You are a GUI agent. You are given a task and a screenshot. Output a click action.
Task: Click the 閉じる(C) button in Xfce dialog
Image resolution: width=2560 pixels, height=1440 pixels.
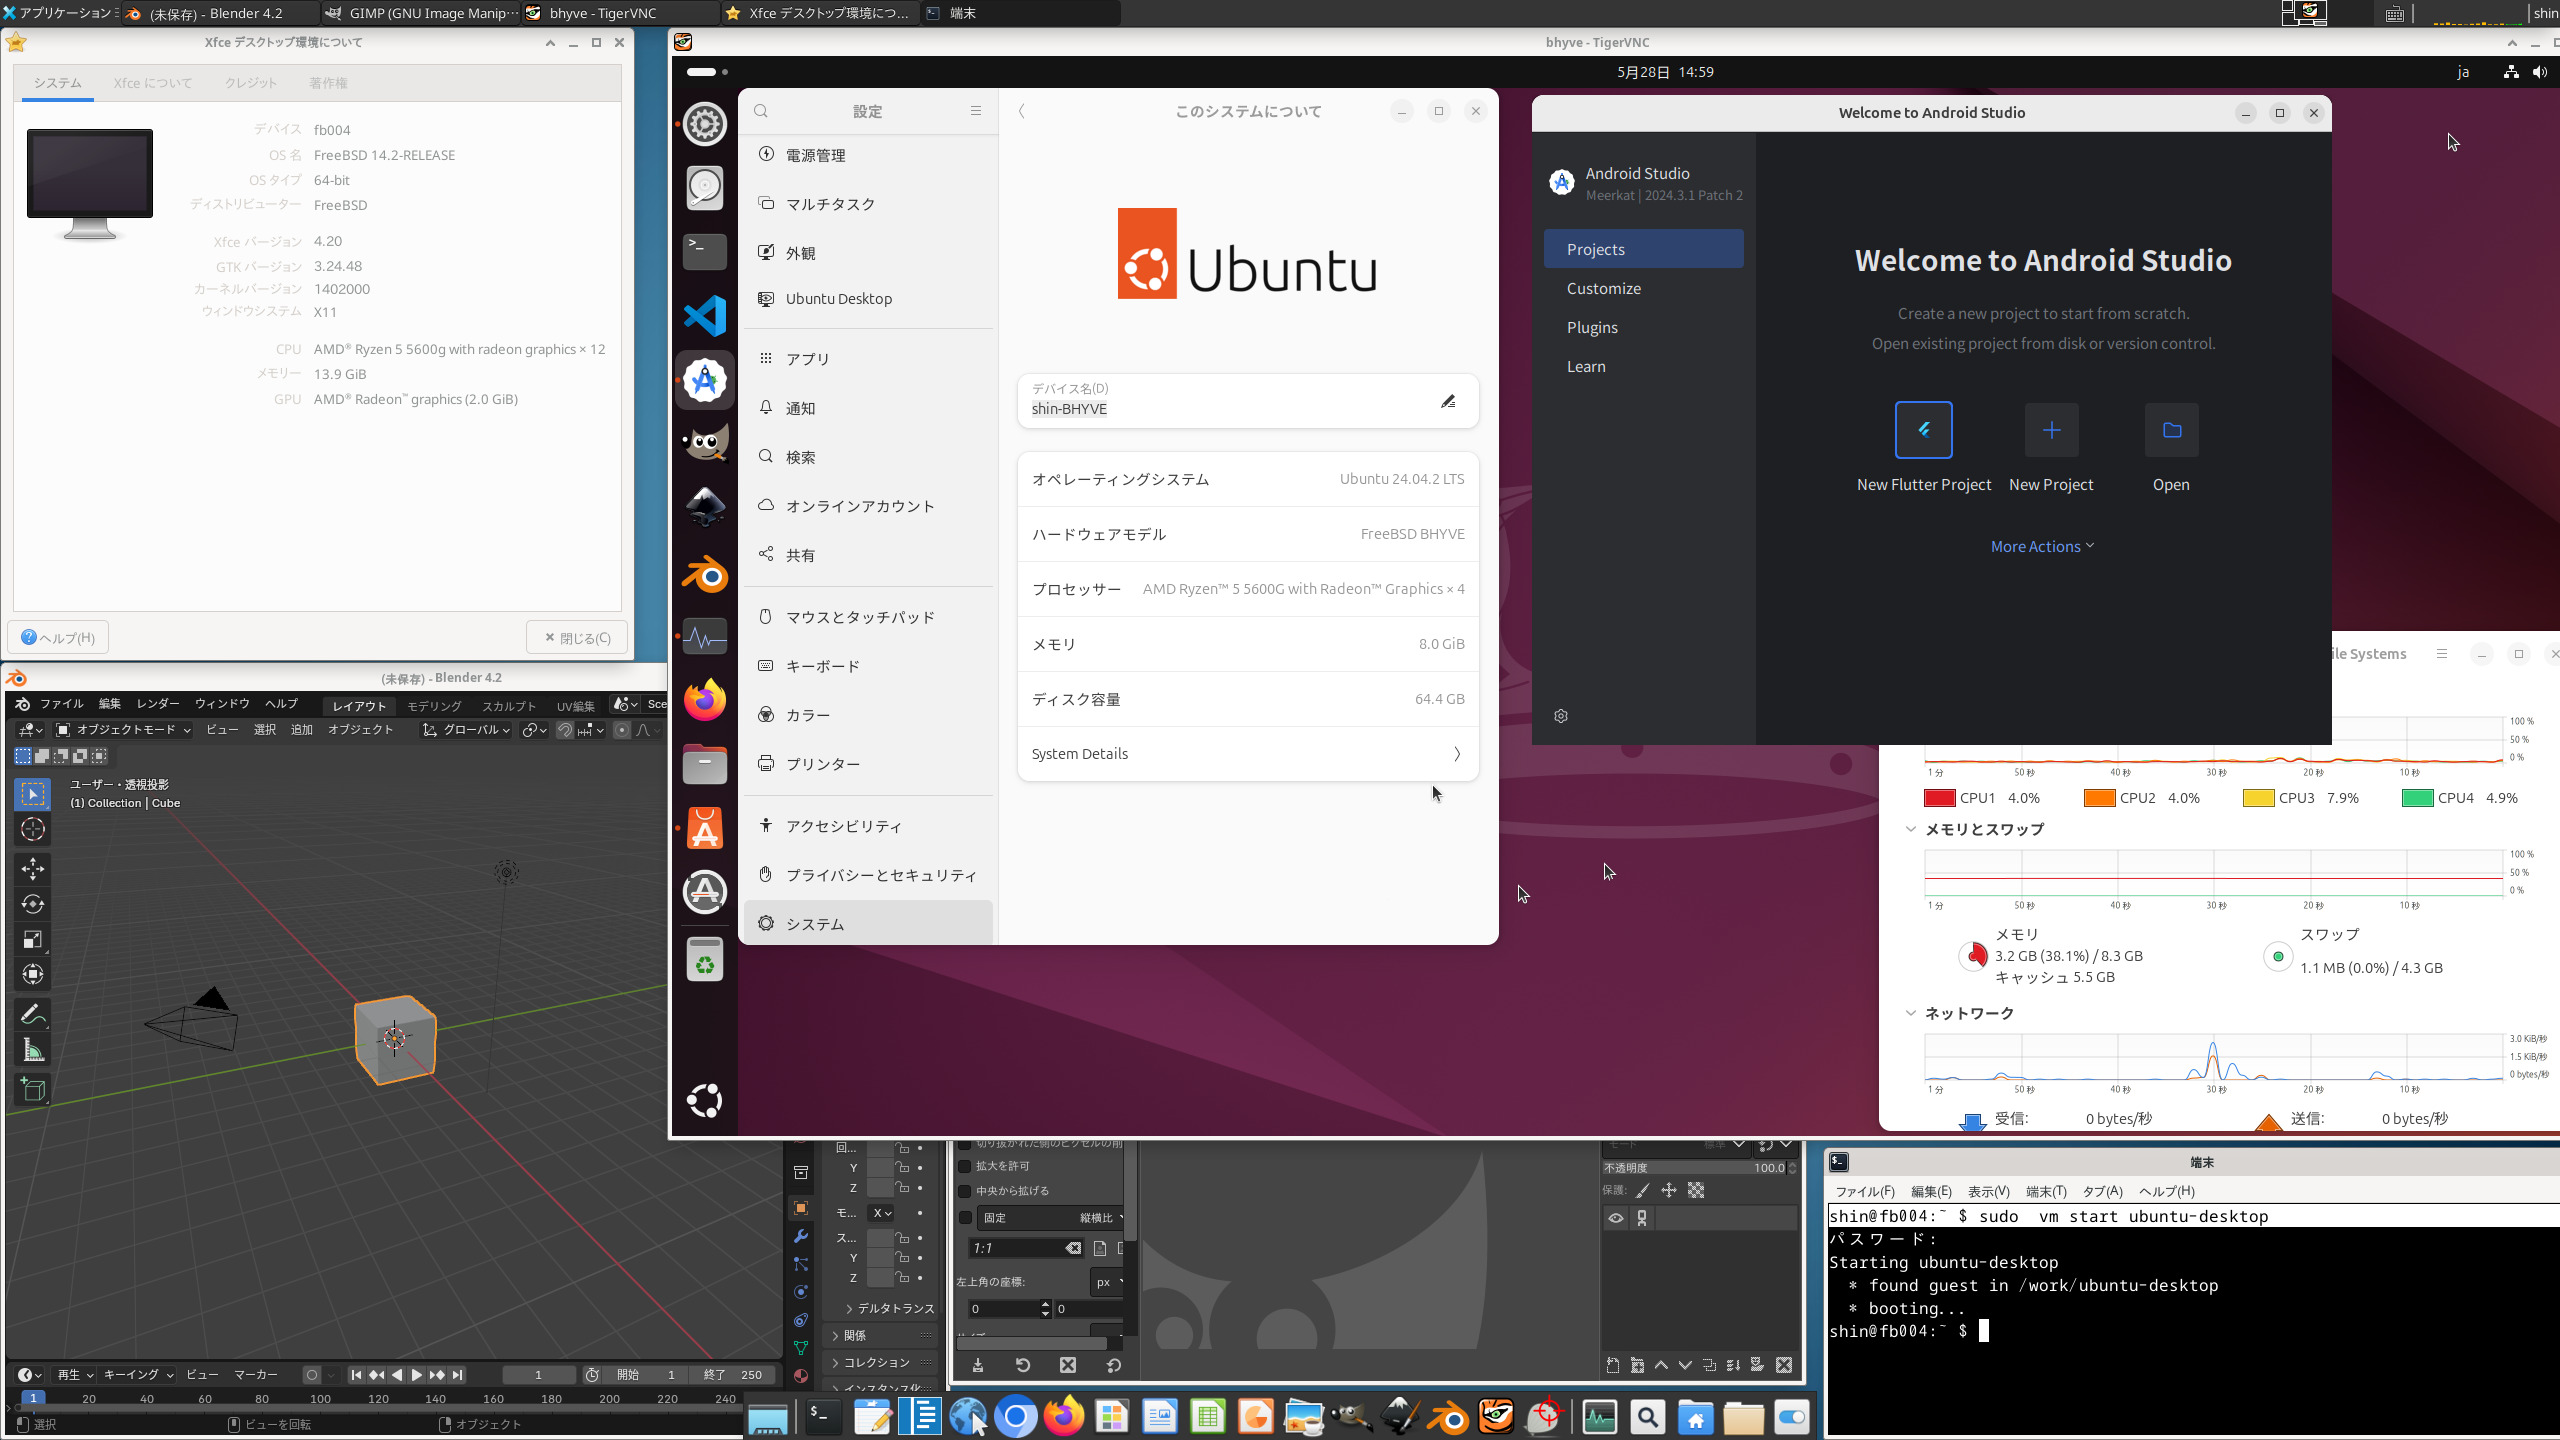pos(577,638)
